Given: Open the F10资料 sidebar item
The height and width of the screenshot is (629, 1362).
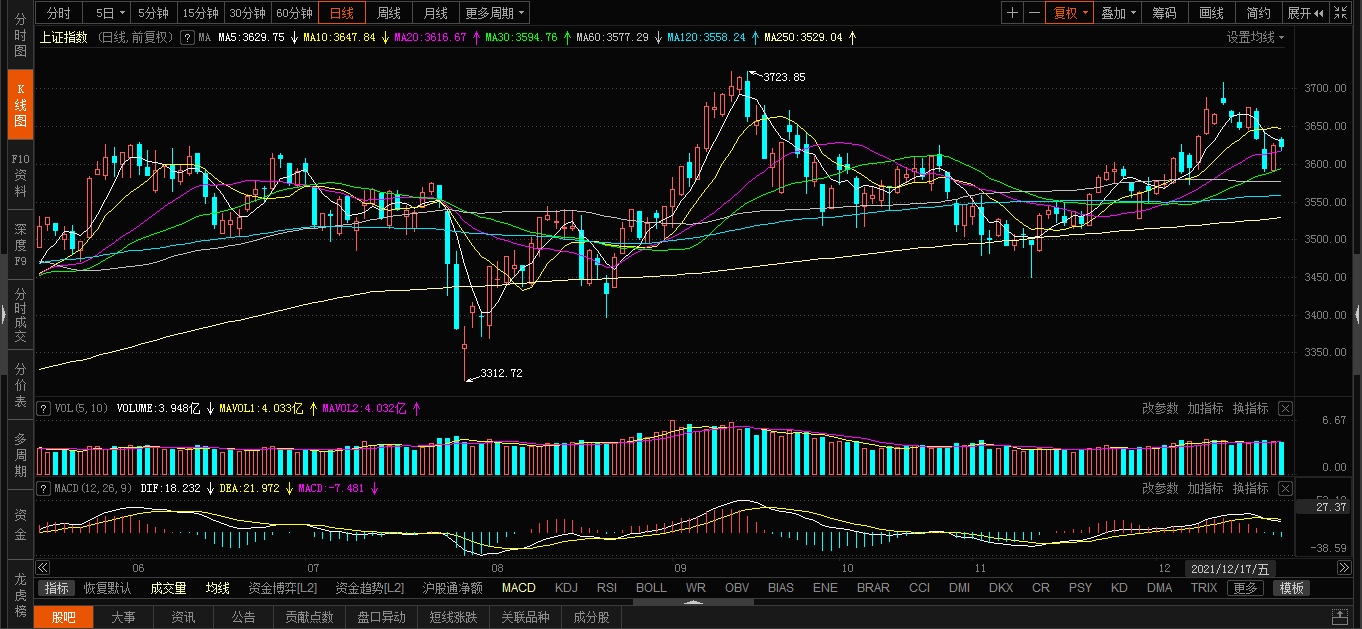Looking at the screenshot, I should [x=20, y=174].
